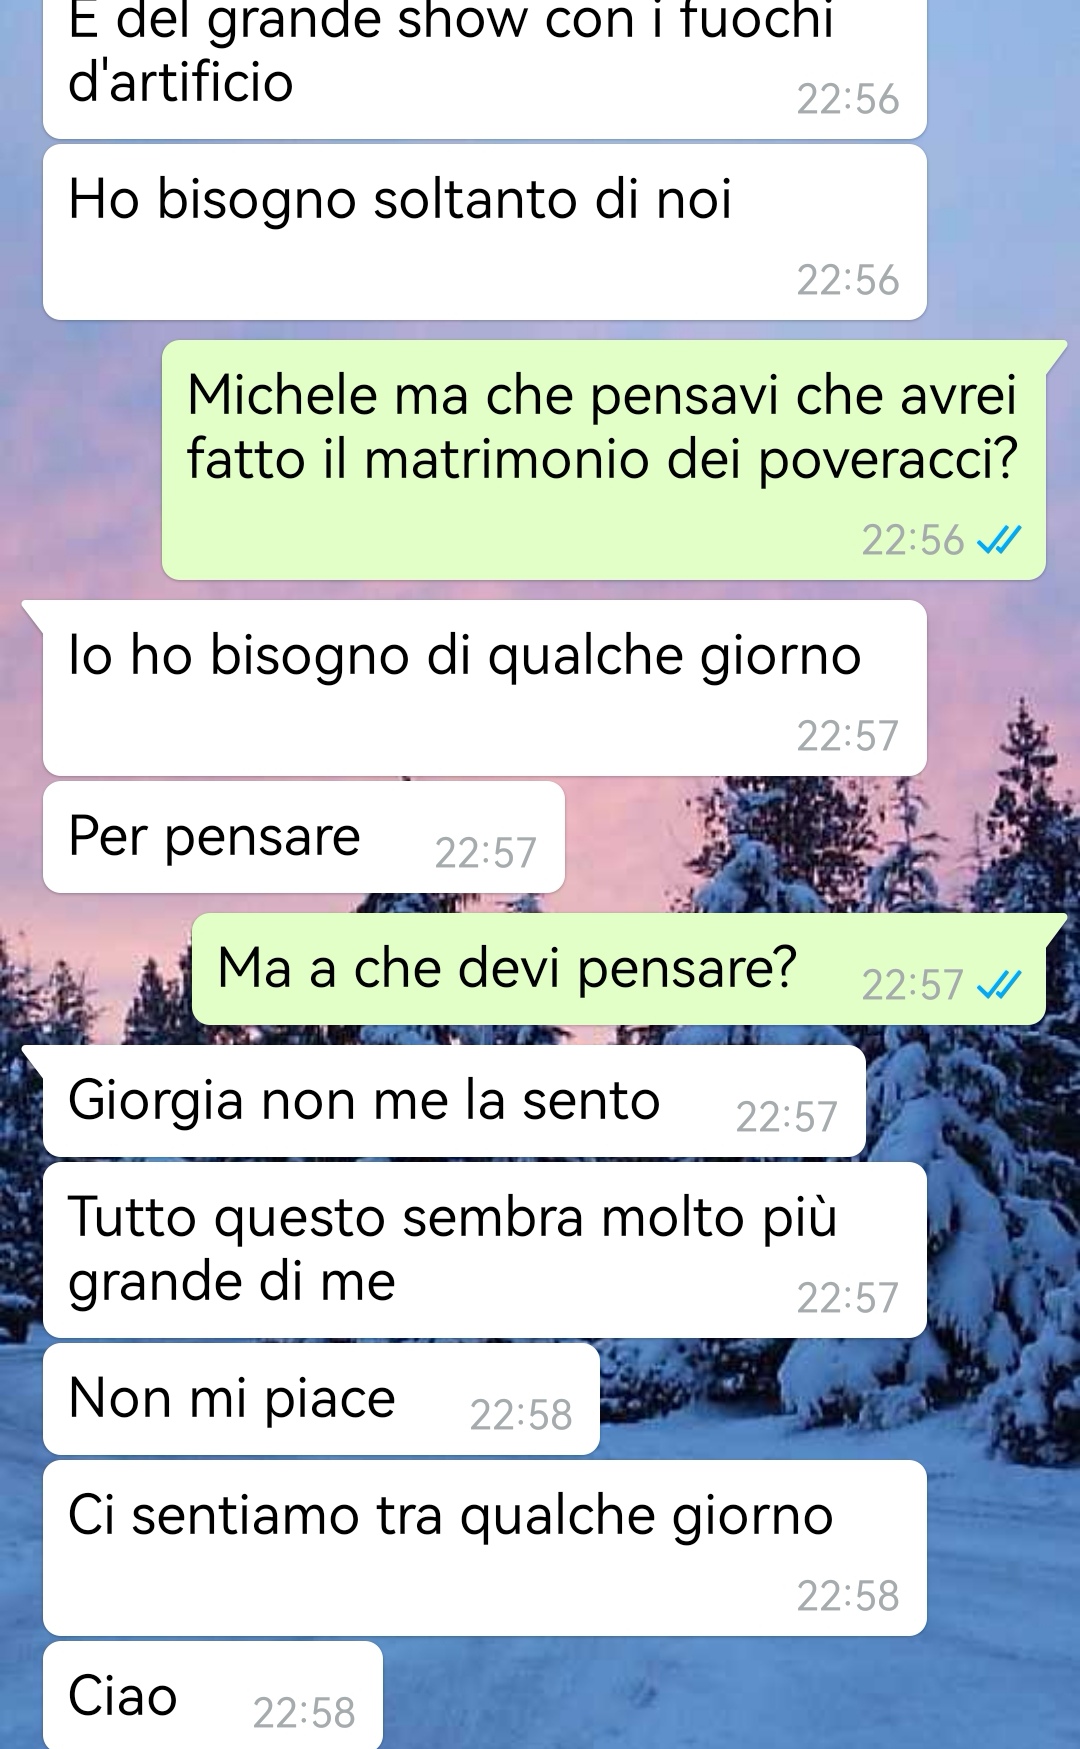Screen dimensions: 1080x1749
Task: Tap the message ending with 'd'artificio'
Action: point(485,69)
